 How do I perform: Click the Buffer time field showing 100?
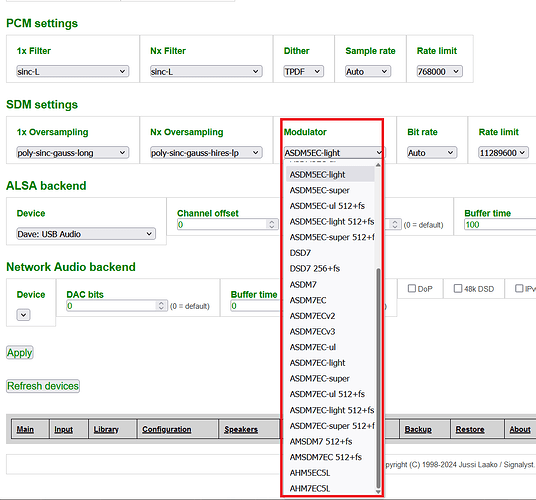tap(500, 225)
